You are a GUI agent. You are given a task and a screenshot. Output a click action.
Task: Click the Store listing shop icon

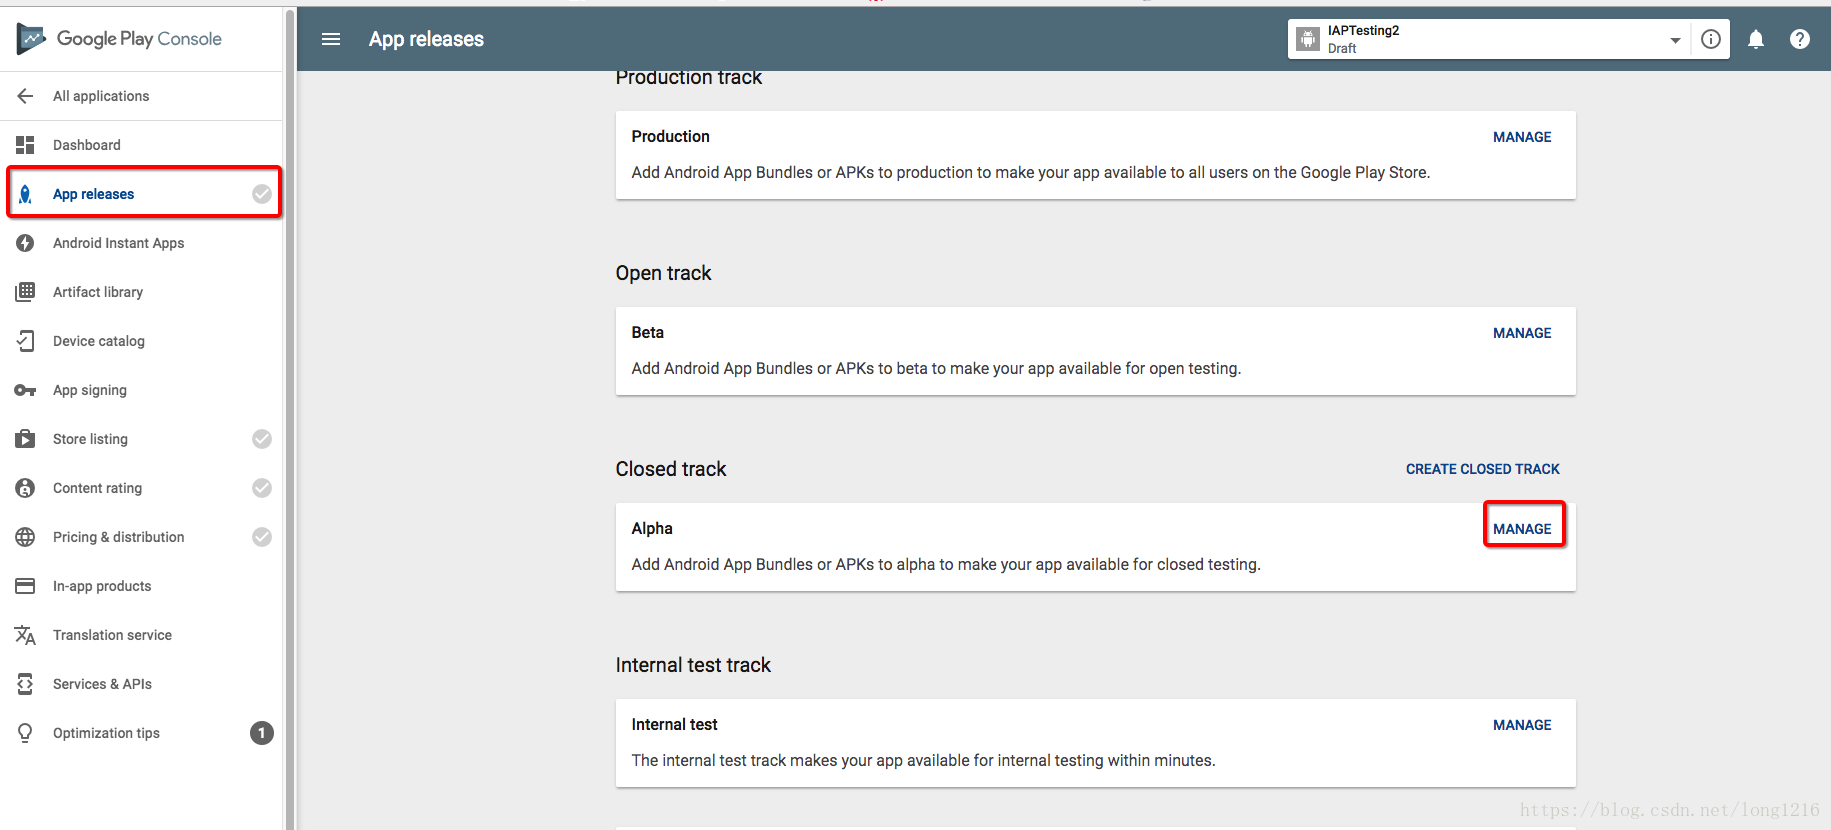pos(25,439)
